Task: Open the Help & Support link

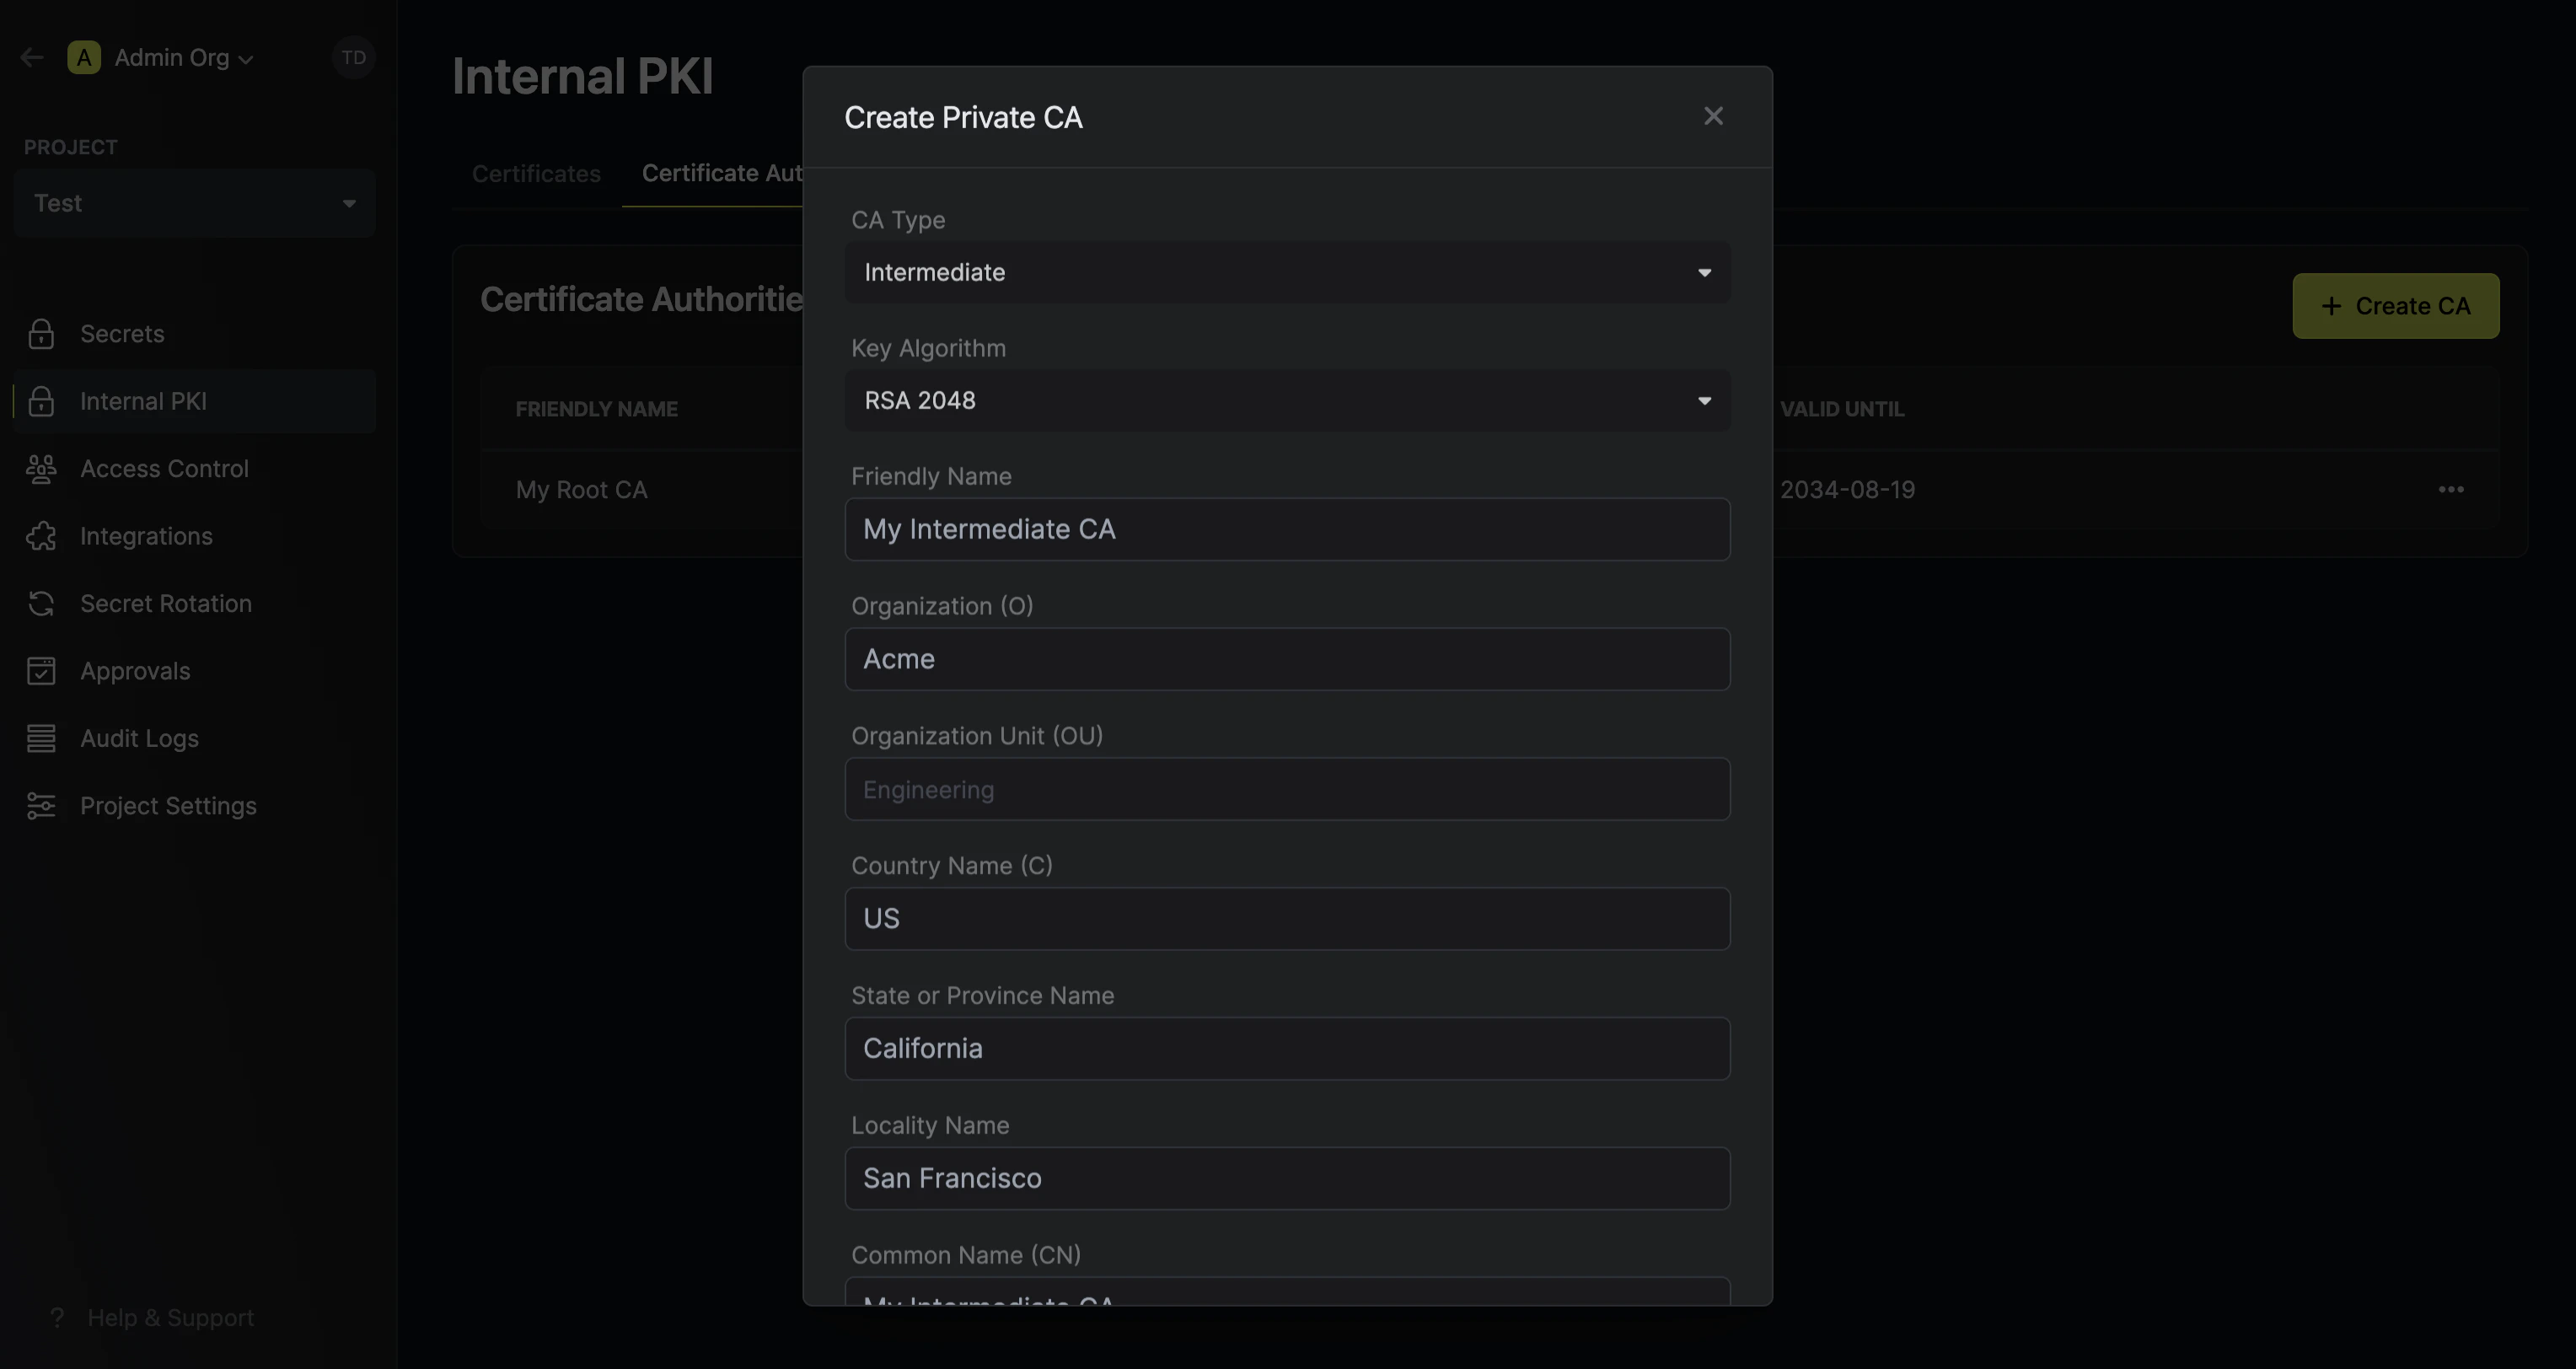Action: [x=170, y=1318]
